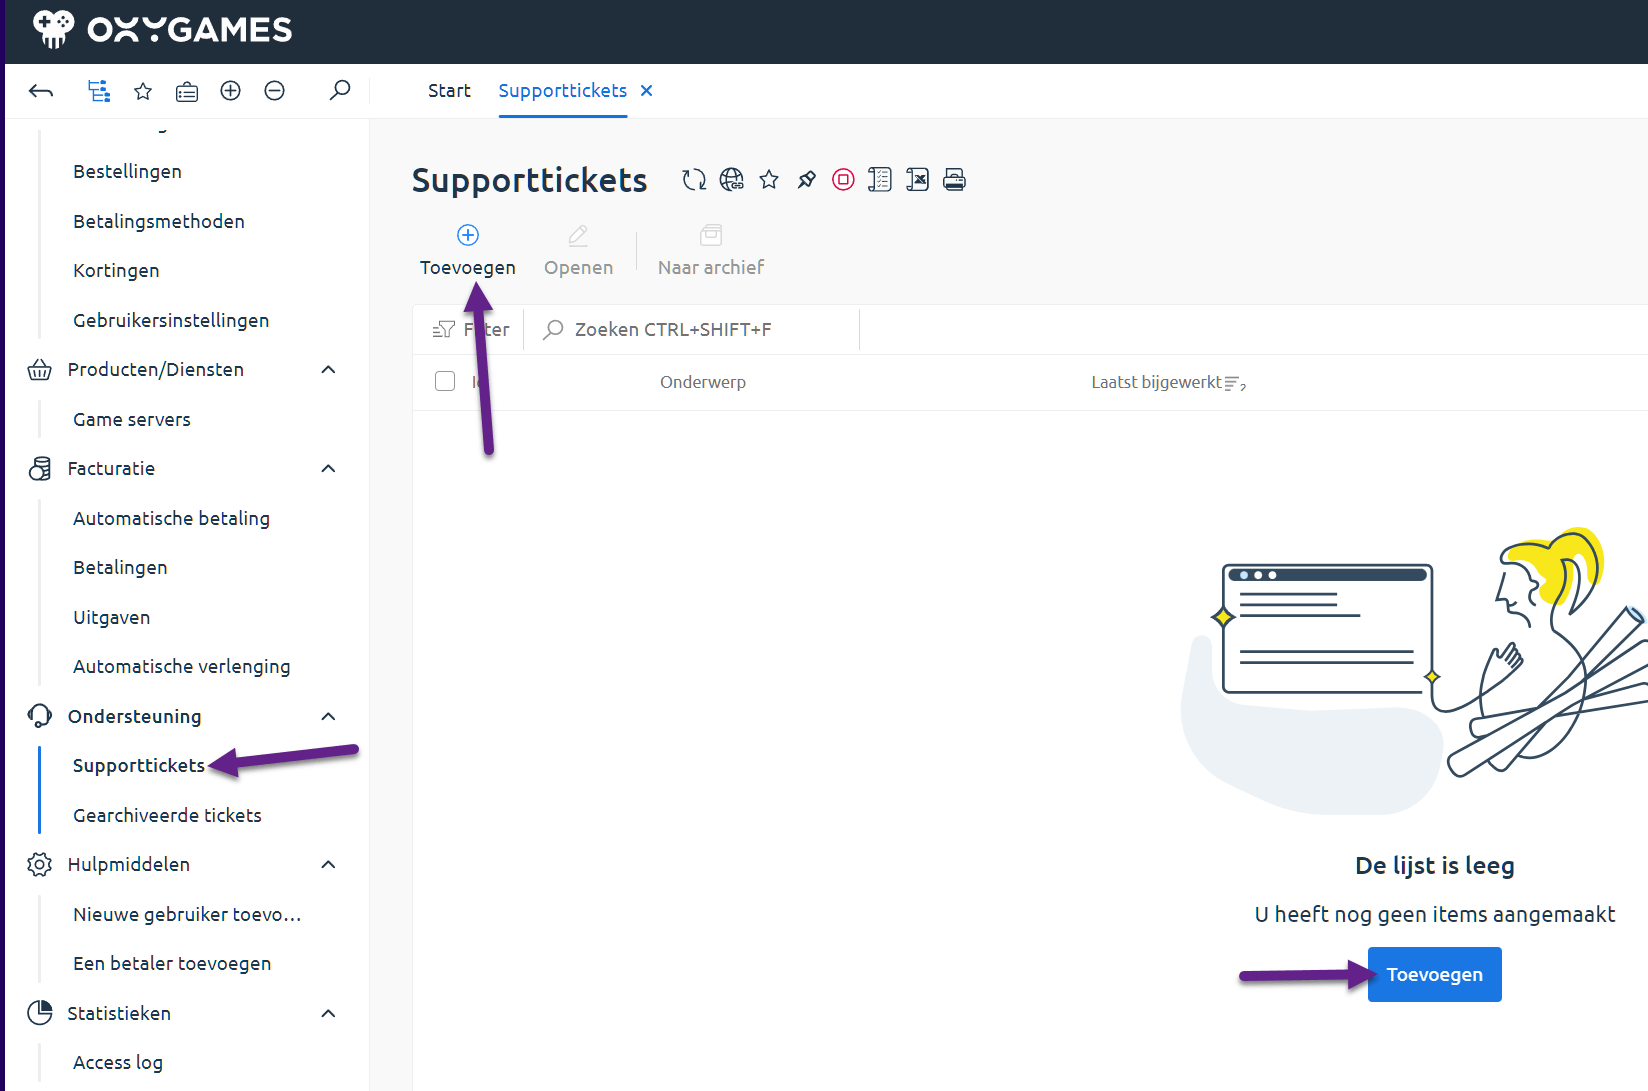Click the tree view icon in sidebar toolbar
The width and height of the screenshot is (1648, 1091).
(98, 91)
